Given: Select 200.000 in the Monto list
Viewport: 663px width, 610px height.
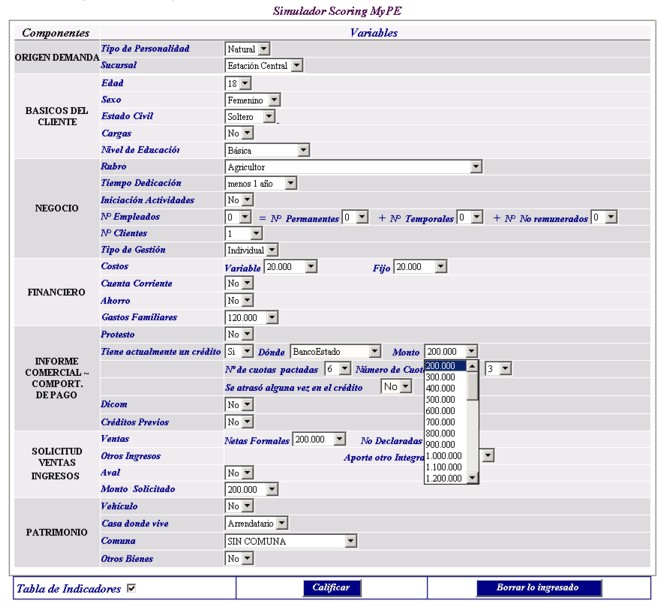Looking at the screenshot, I should pyautogui.click(x=446, y=366).
